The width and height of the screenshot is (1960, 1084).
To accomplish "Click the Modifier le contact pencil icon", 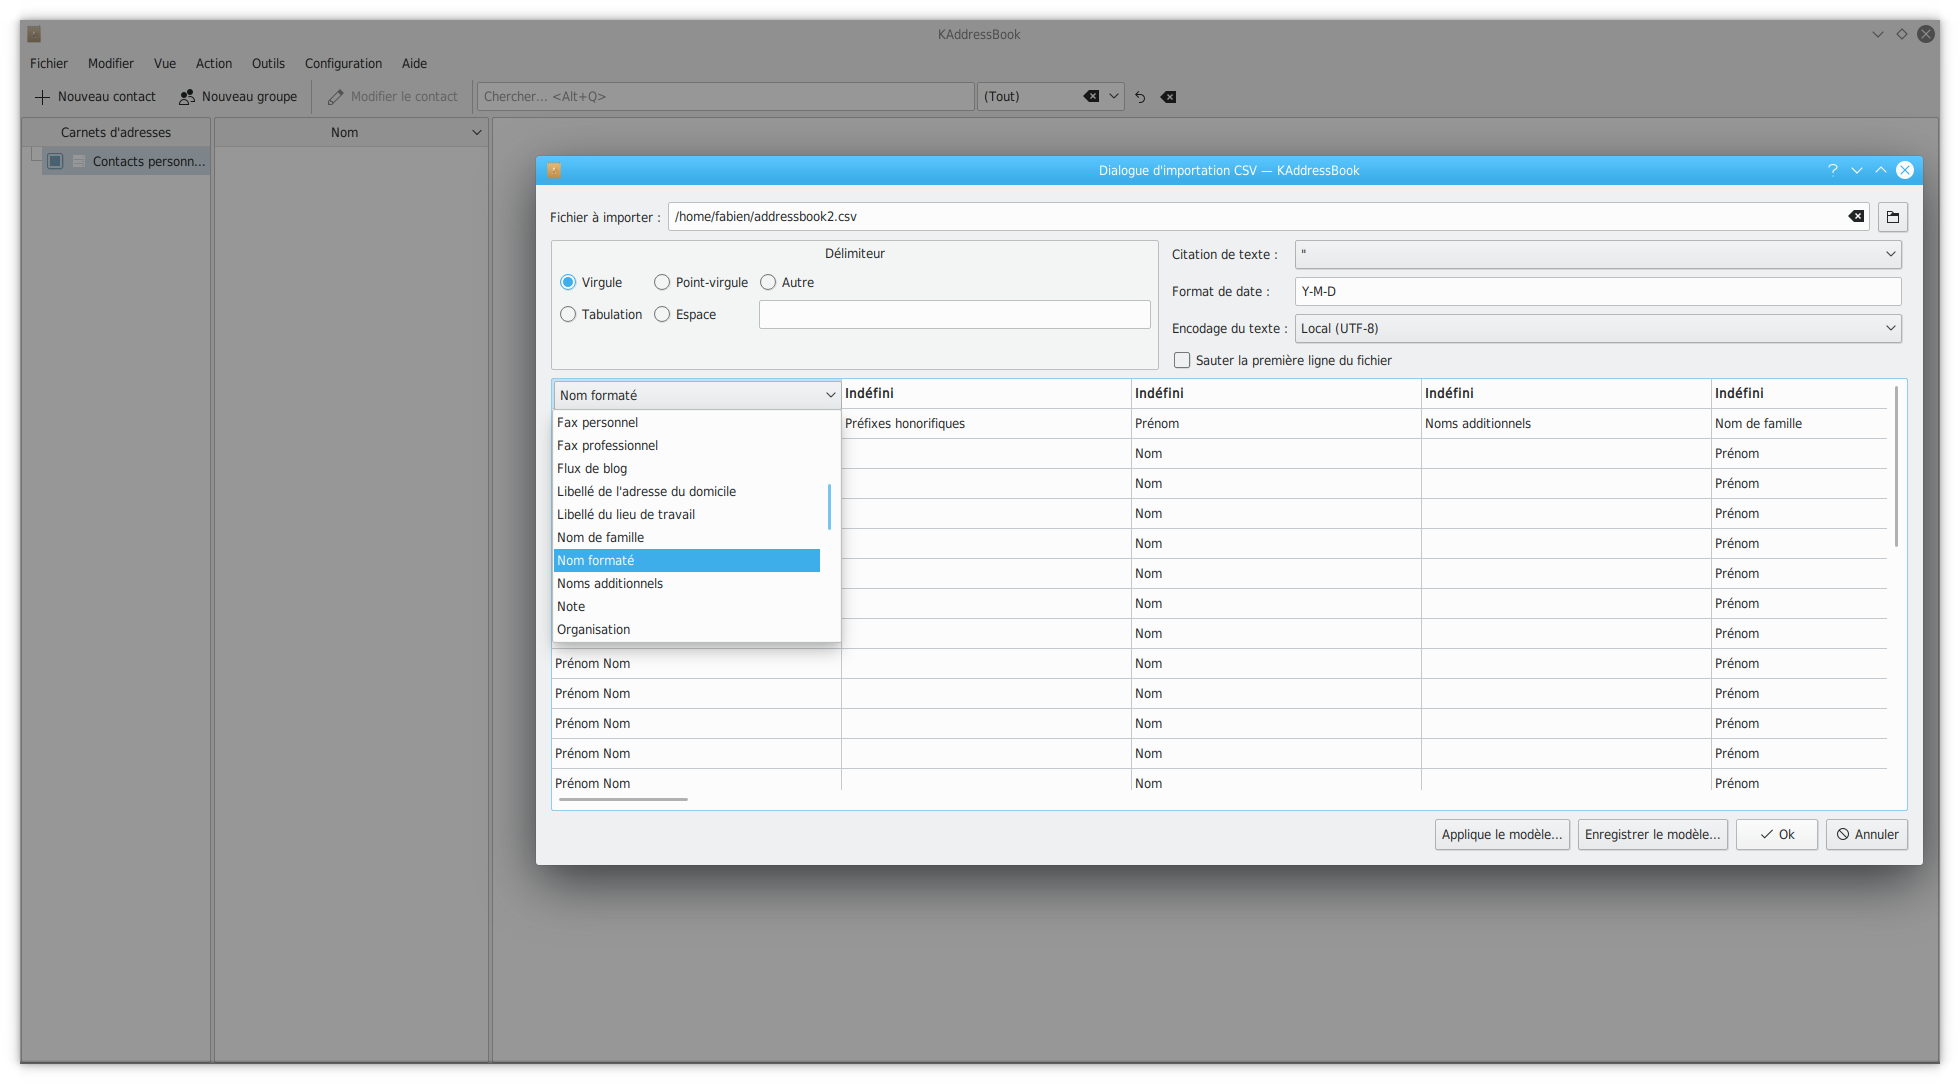I will click(336, 97).
